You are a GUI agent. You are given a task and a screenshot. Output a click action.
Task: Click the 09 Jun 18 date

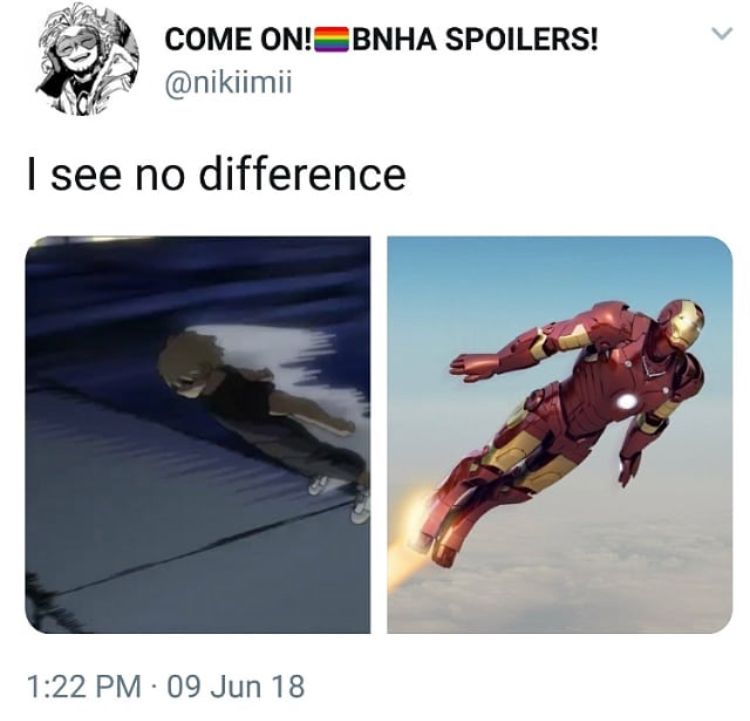[236, 687]
